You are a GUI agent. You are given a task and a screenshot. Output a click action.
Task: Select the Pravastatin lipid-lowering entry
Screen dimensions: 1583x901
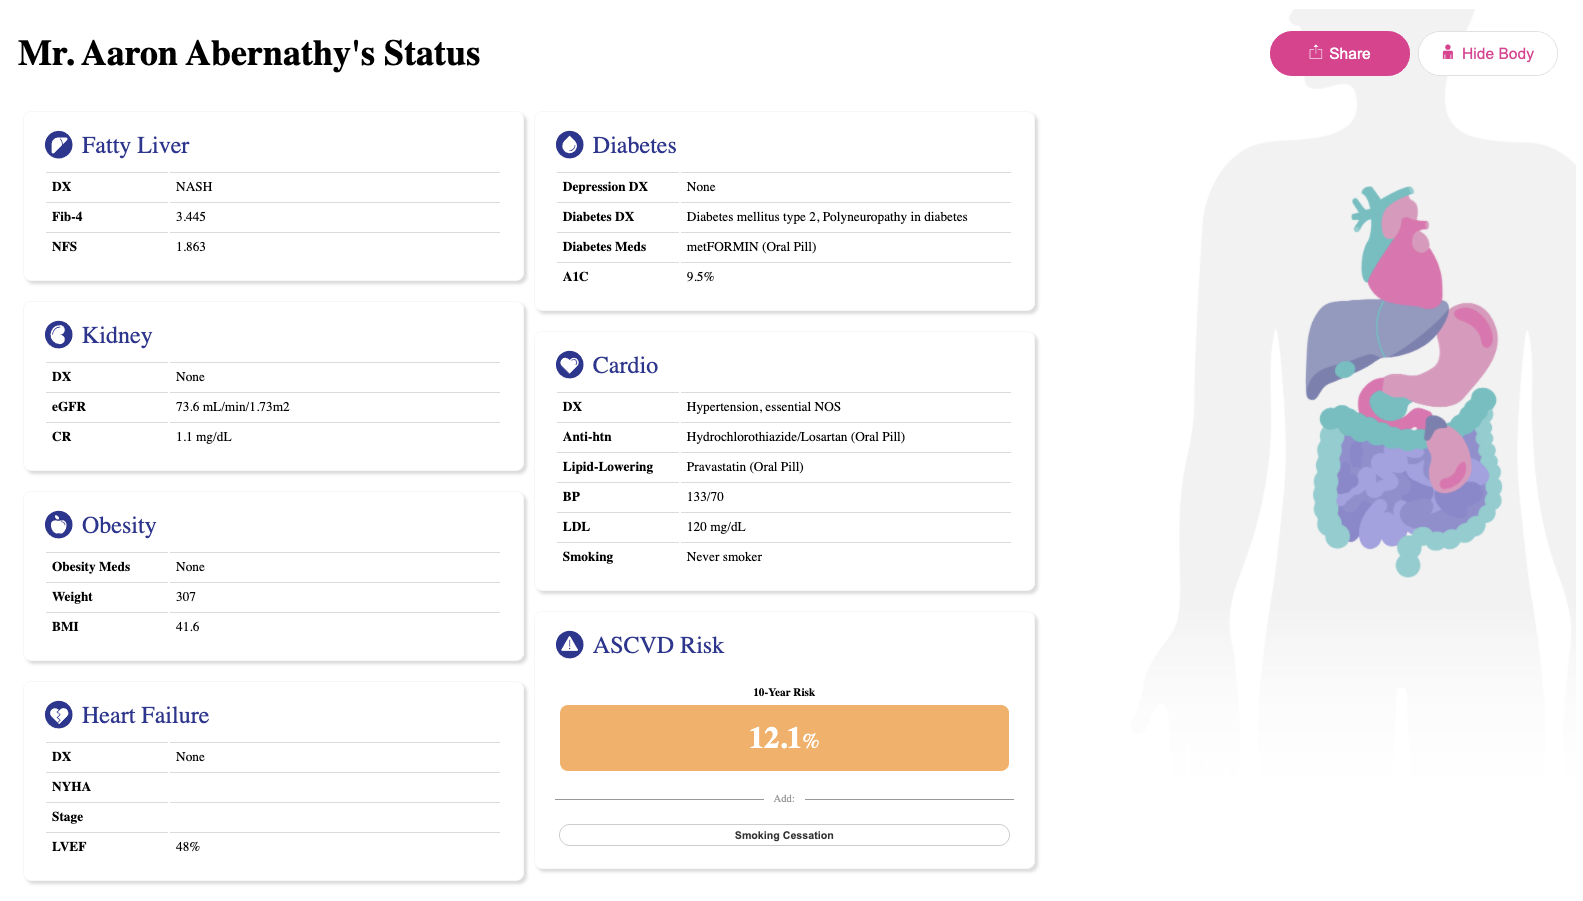745,467
